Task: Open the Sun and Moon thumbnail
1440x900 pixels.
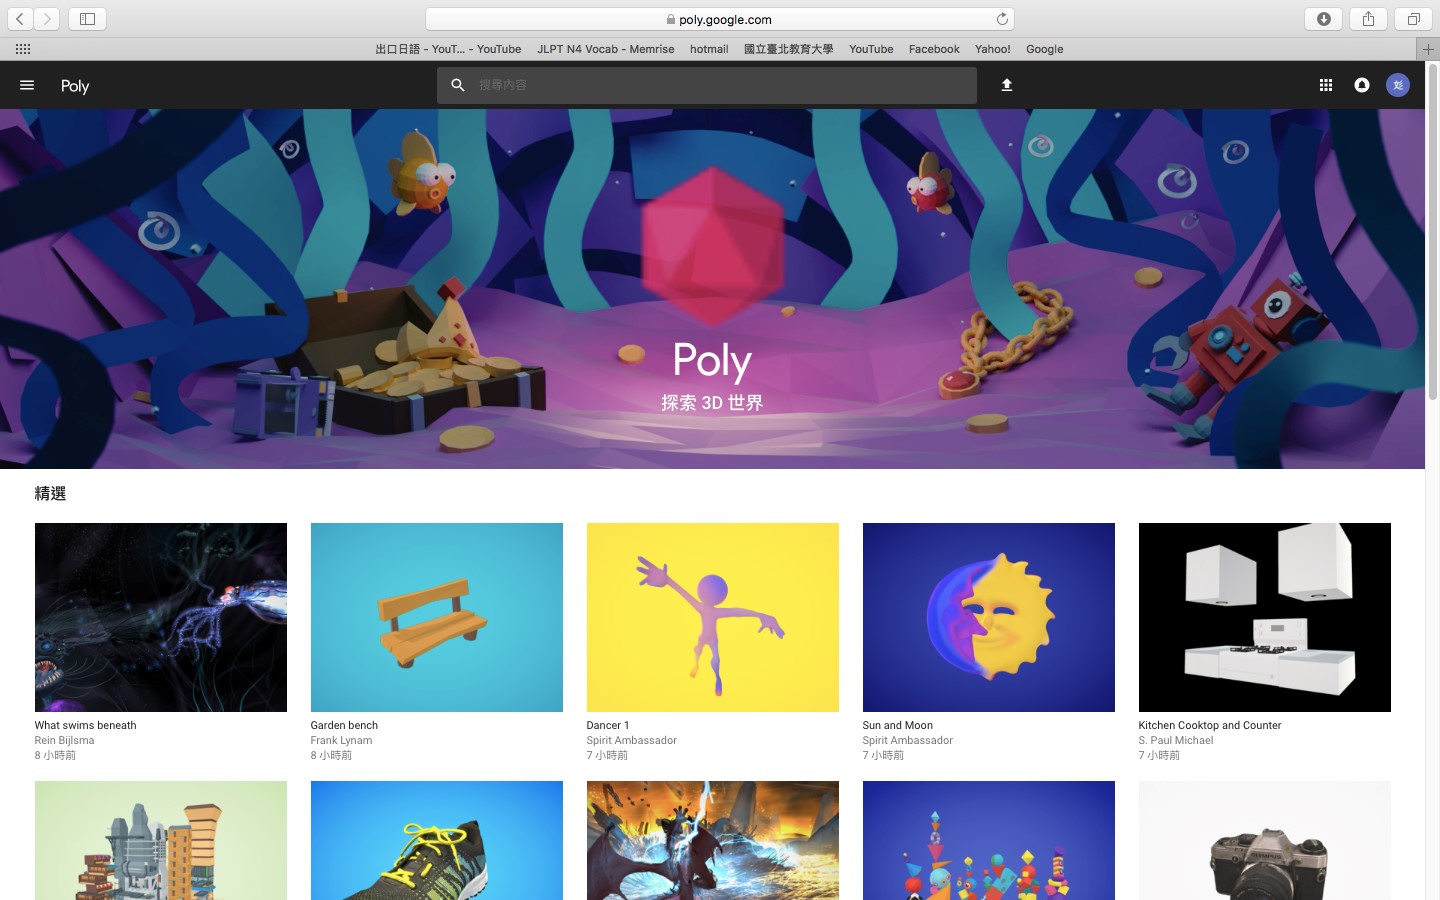Action: 989,617
